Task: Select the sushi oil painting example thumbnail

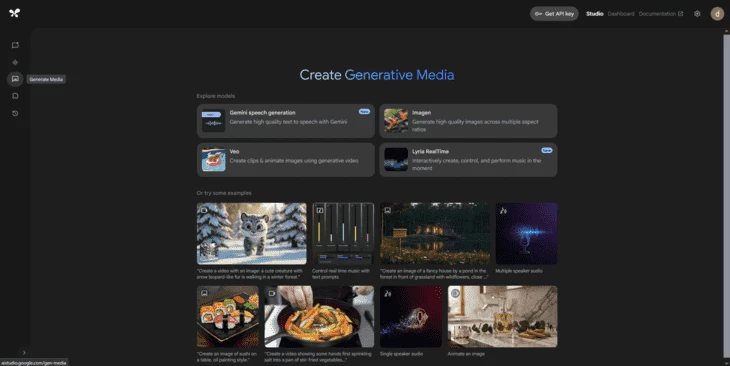Action: pos(228,317)
